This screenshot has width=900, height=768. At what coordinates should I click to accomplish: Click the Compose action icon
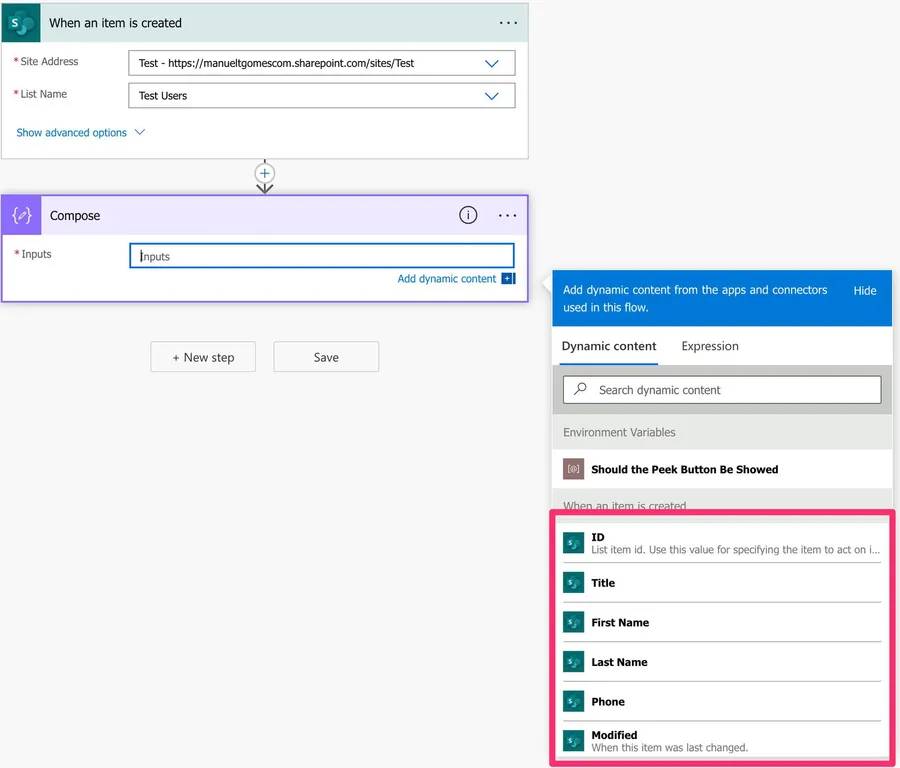[x=22, y=215]
